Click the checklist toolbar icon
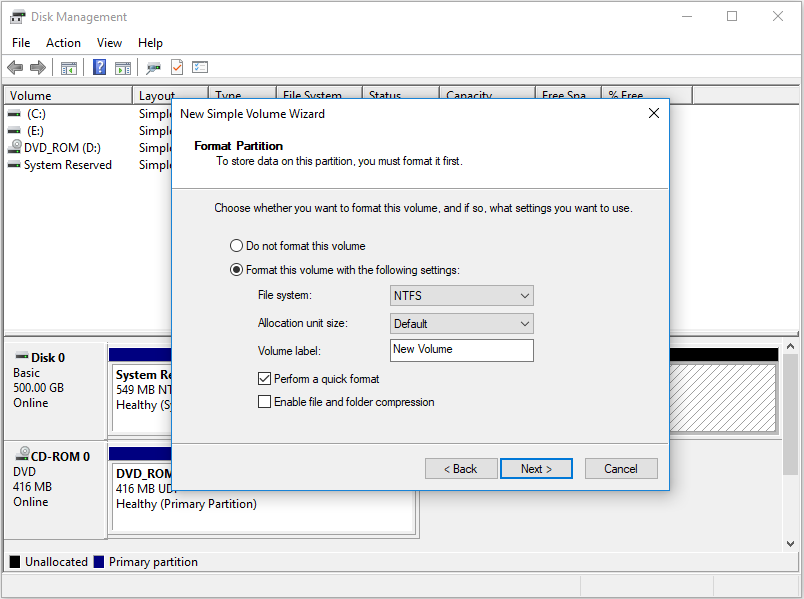The height and width of the screenshot is (599, 804). (200, 68)
